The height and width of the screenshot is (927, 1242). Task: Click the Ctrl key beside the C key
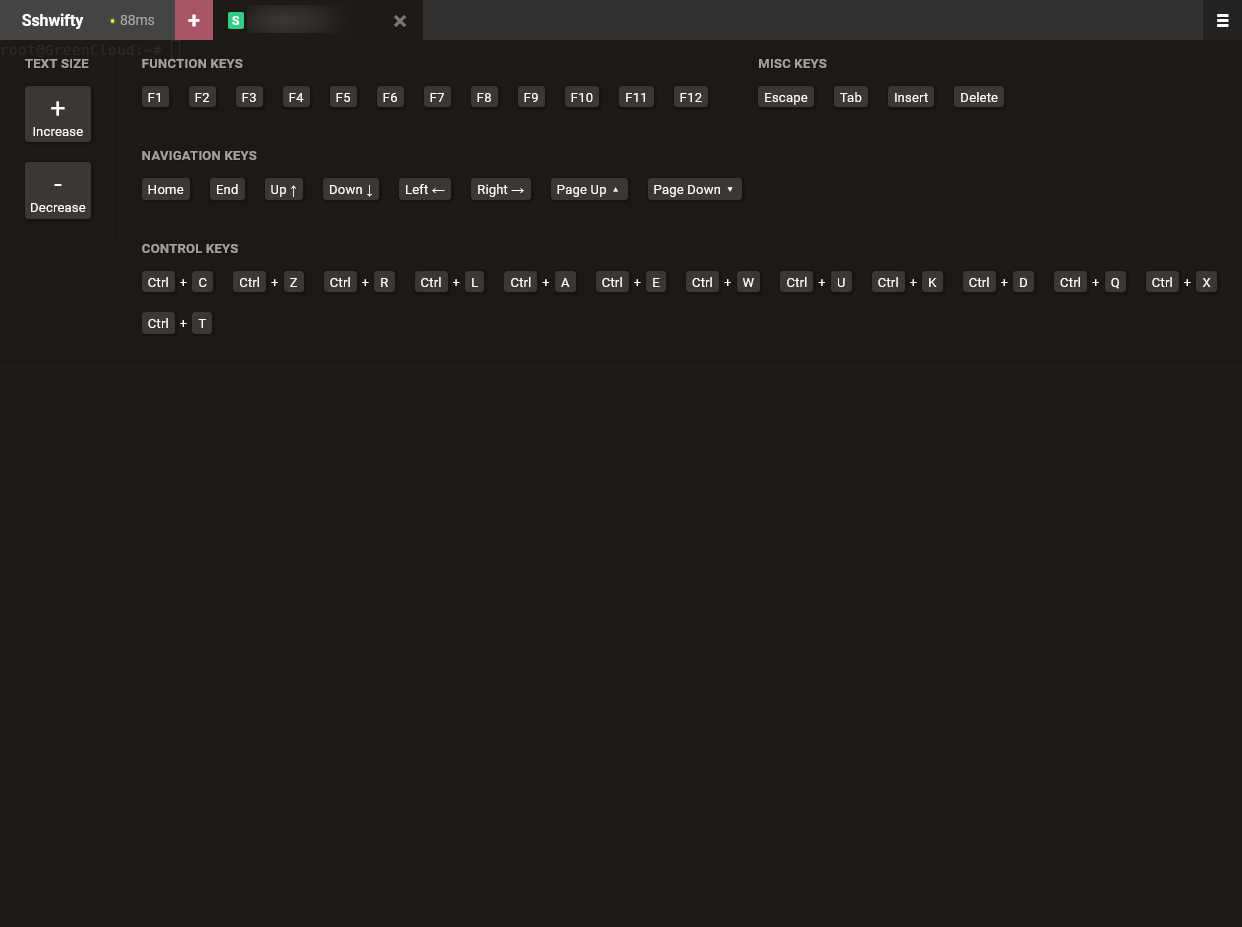pos(158,282)
